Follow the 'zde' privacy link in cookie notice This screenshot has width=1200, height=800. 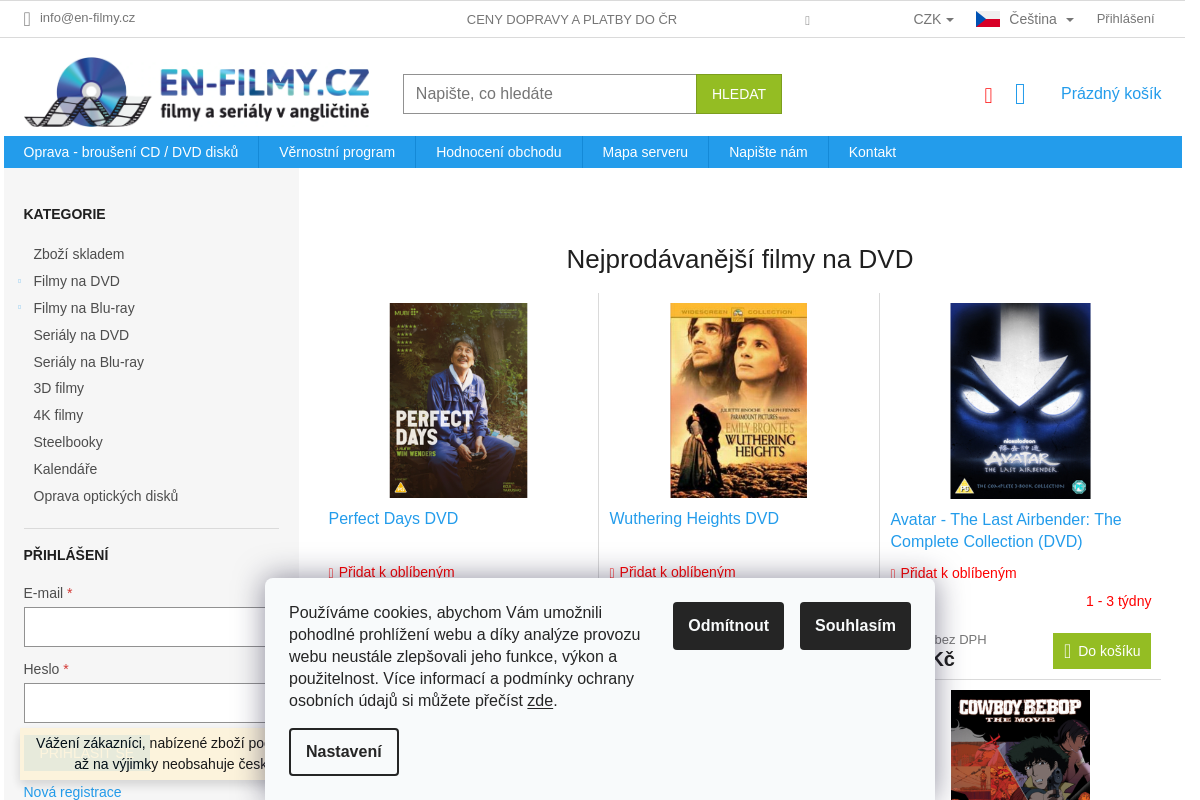(x=540, y=700)
